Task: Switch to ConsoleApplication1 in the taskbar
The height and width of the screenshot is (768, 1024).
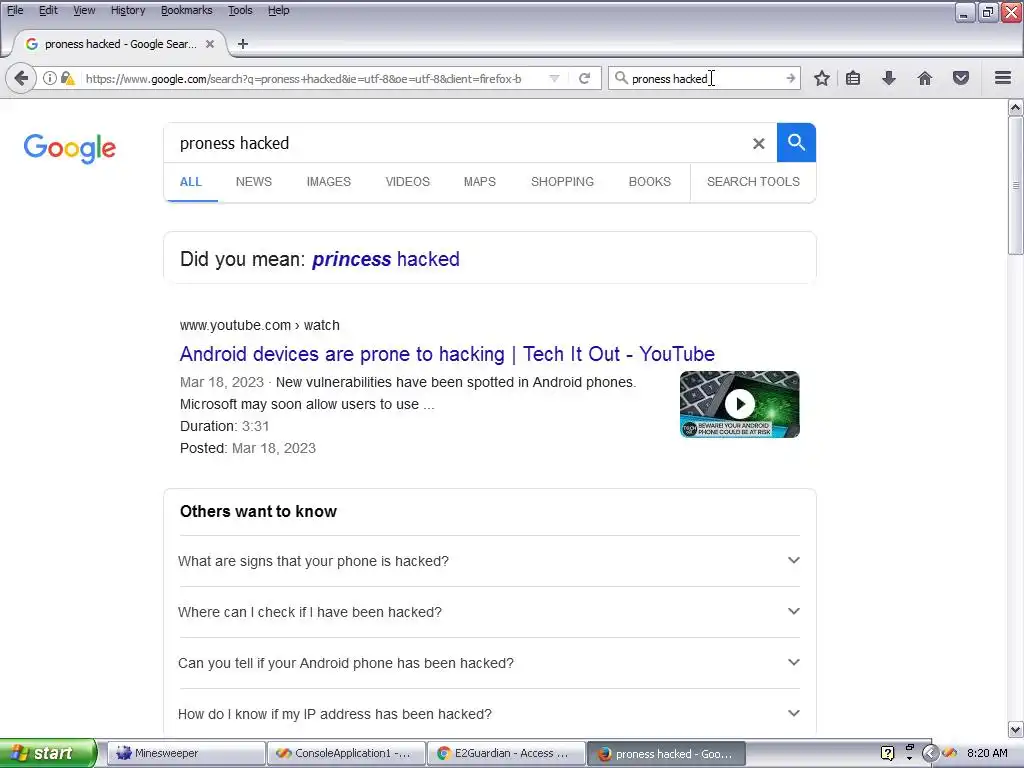Action: click(x=346, y=753)
